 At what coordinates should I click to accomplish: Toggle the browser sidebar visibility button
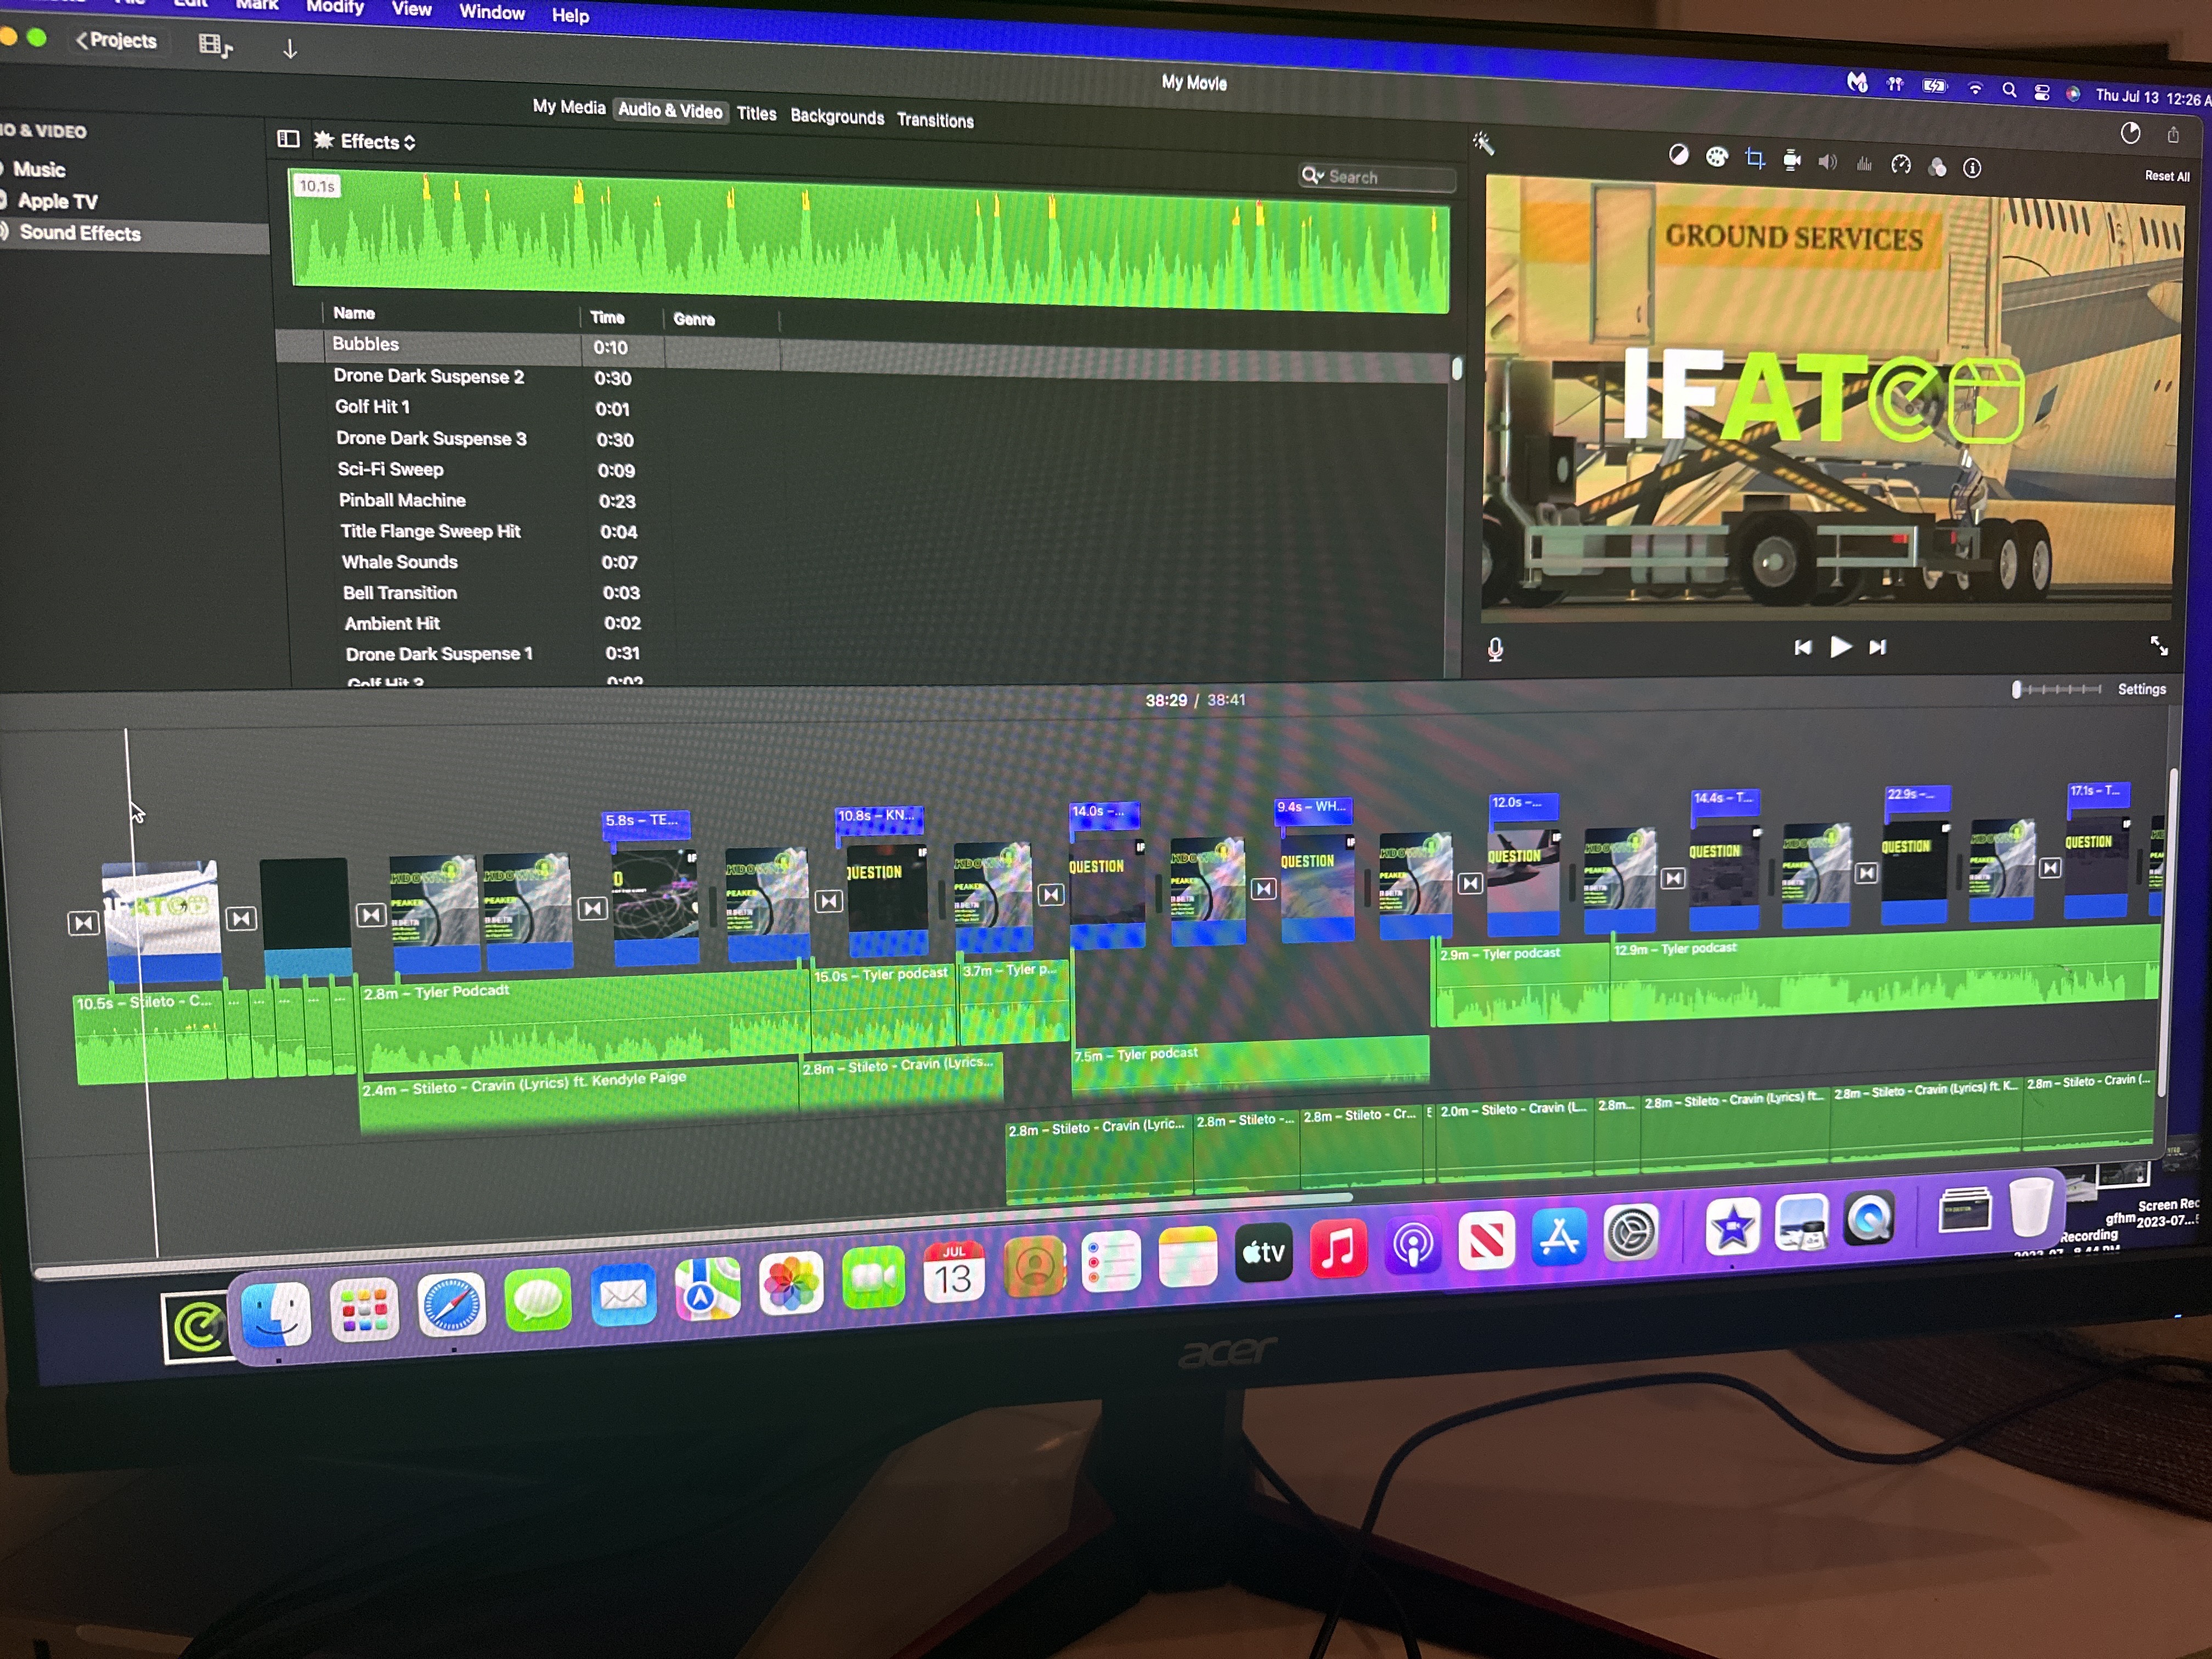(x=288, y=139)
